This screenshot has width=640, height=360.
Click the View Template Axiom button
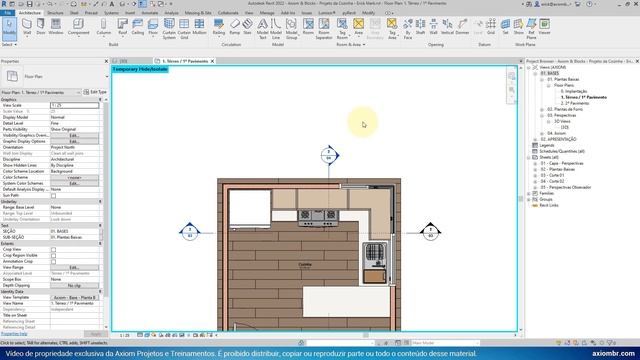point(74,298)
